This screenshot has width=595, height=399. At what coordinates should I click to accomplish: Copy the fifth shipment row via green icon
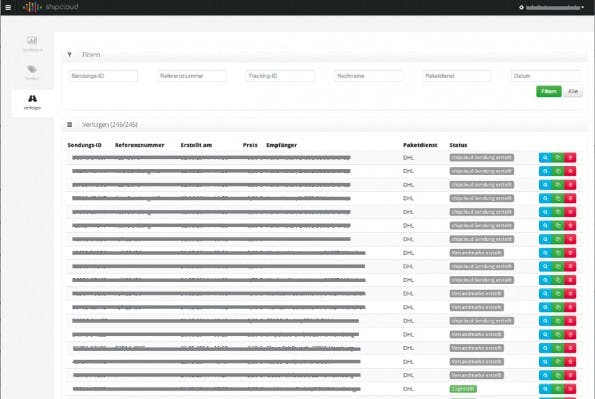[558, 212]
